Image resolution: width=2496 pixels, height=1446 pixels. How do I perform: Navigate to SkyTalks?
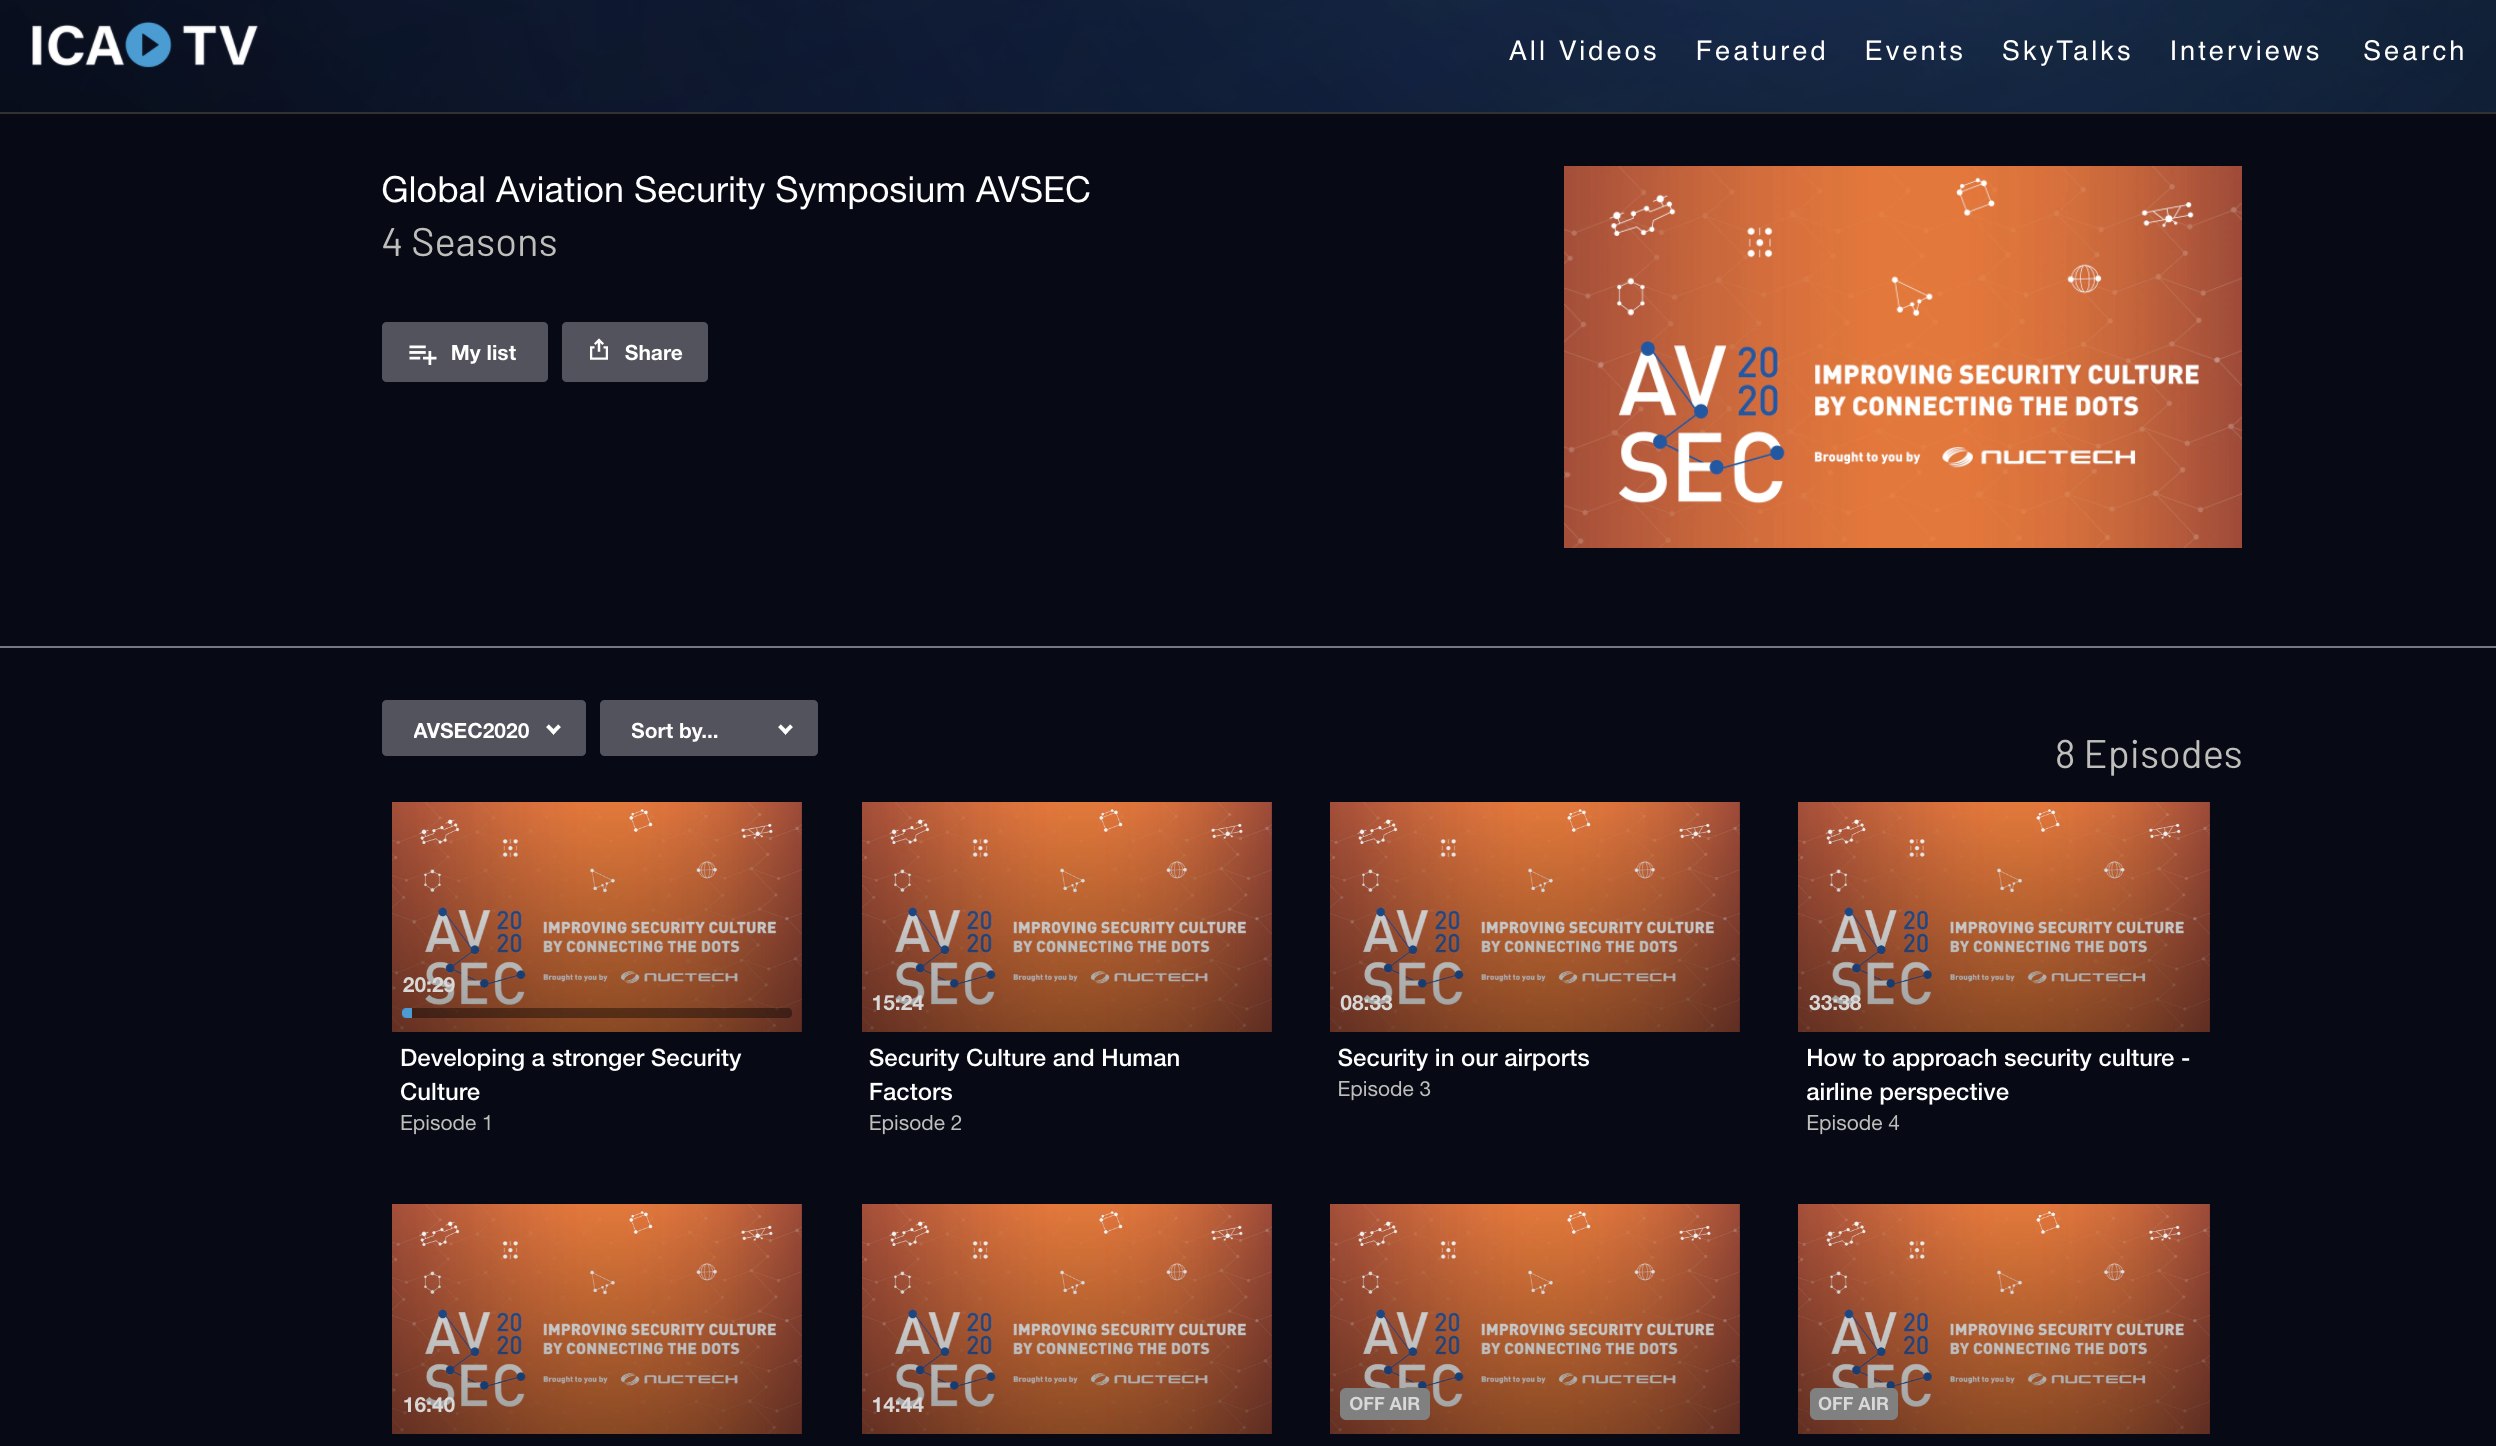[x=2066, y=51]
